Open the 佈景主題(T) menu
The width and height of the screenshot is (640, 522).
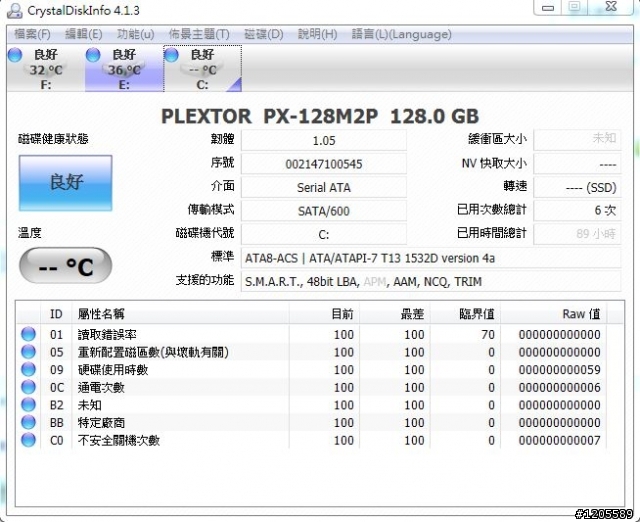click(x=199, y=34)
